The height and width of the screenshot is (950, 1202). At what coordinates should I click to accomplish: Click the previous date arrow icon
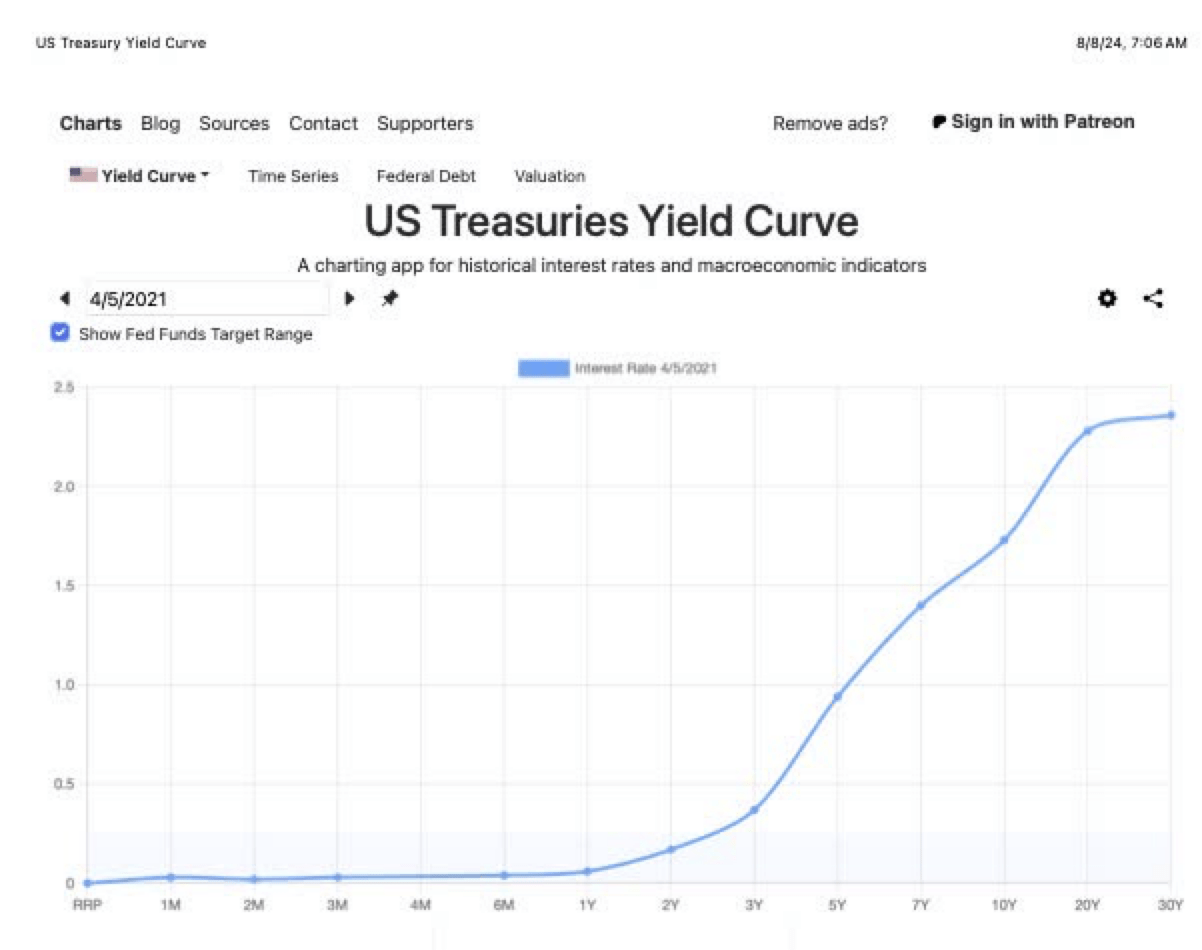pos(65,298)
